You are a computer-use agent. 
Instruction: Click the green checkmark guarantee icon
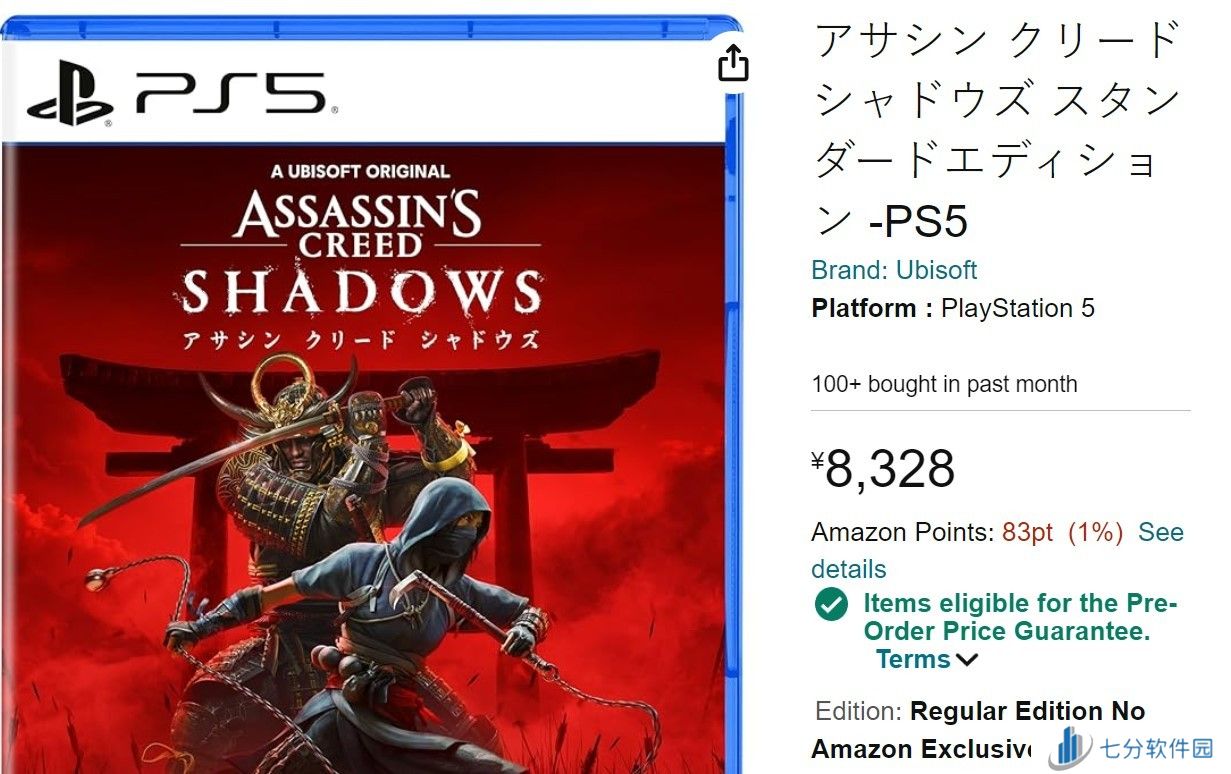831,604
